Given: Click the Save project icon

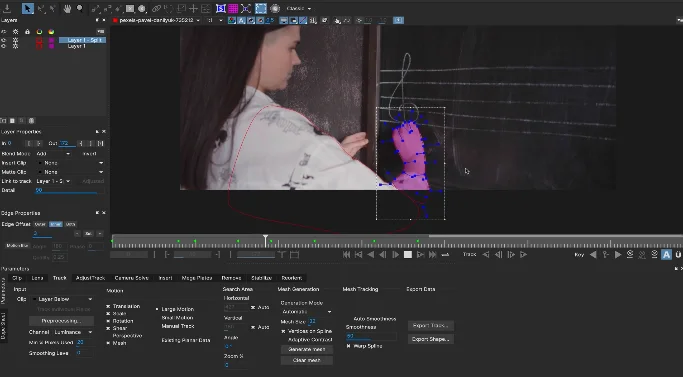Looking at the screenshot, I should 7,8.
